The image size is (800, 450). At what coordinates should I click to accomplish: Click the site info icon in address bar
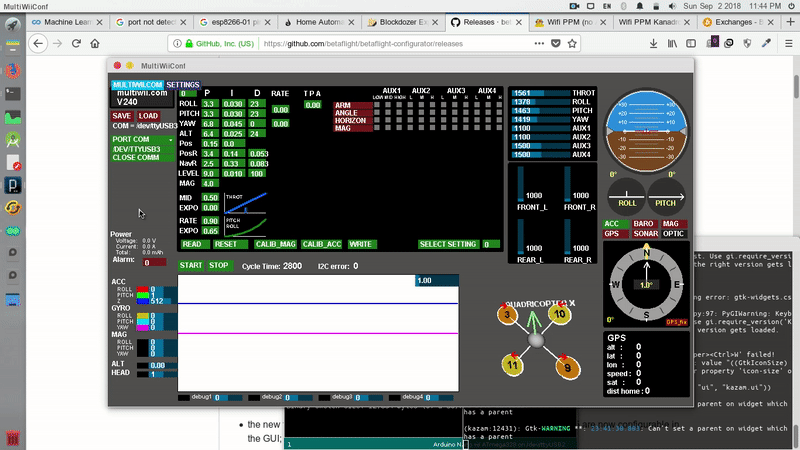[177, 44]
